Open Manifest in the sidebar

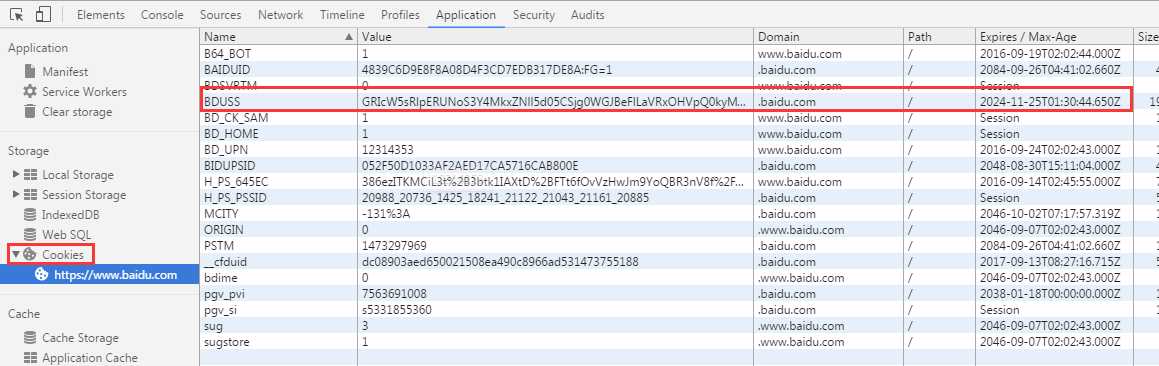[x=65, y=72]
